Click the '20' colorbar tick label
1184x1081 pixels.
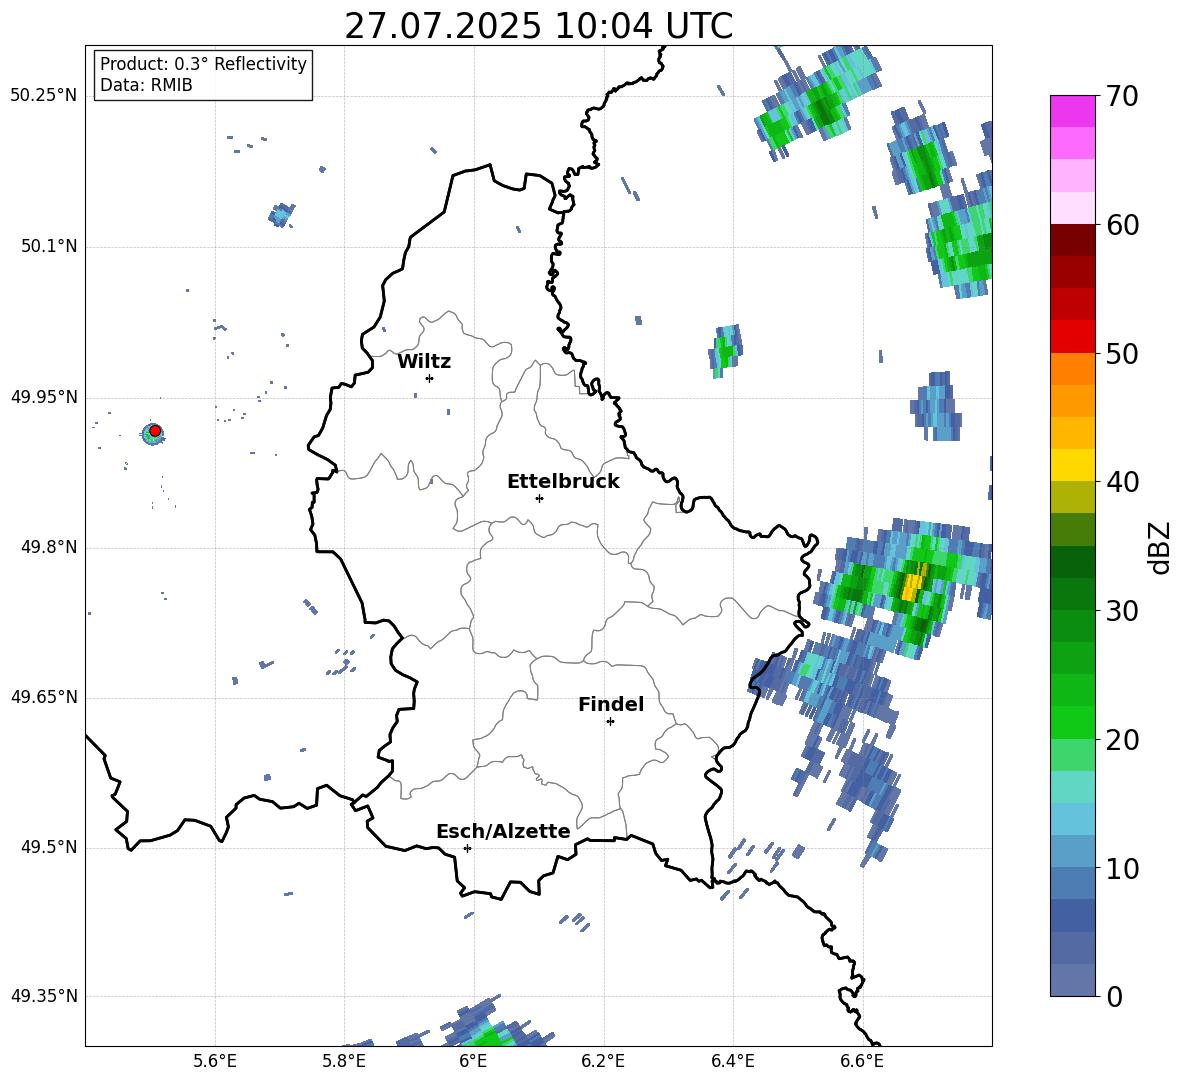pos(1122,740)
